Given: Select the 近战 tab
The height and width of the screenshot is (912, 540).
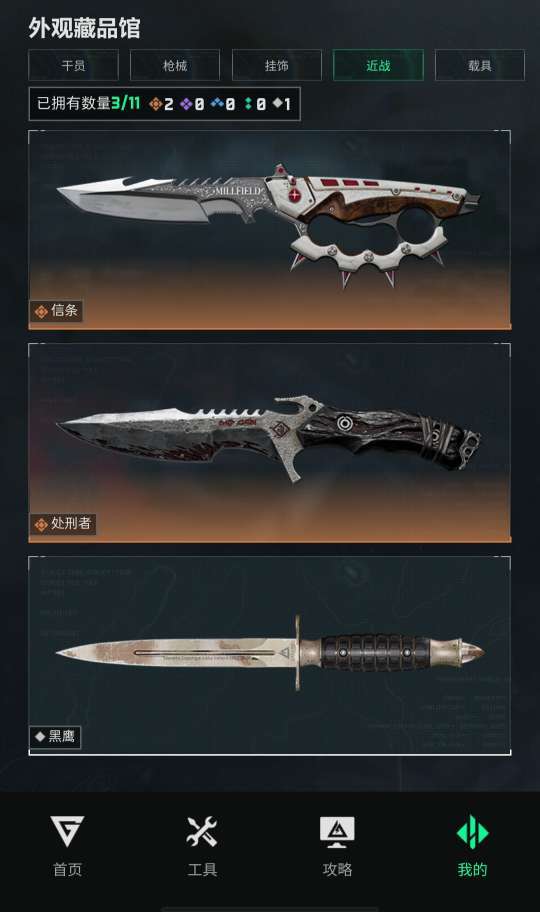Looking at the screenshot, I should [x=378, y=65].
